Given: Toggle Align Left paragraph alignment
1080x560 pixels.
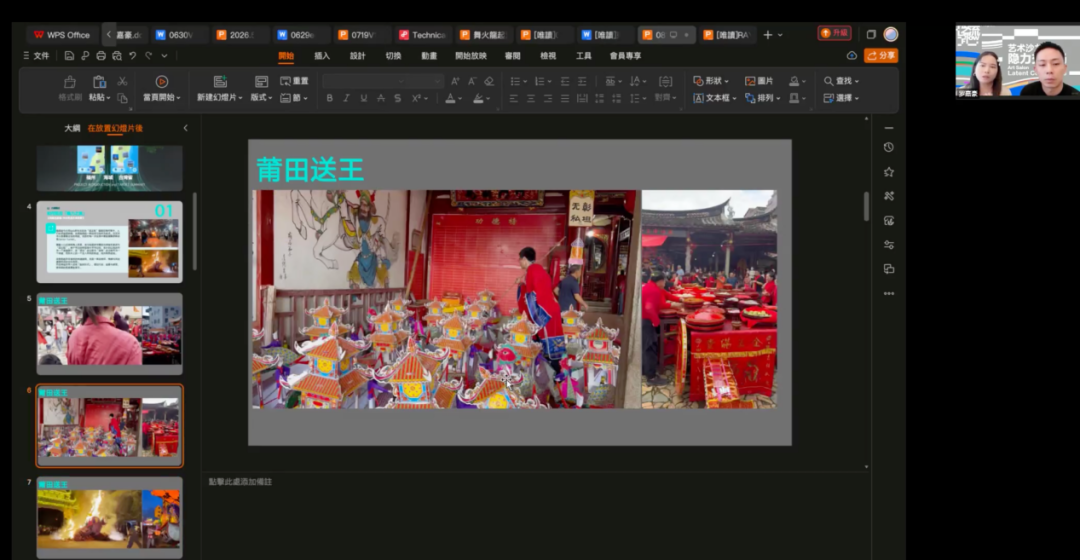Looking at the screenshot, I should pyautogui.click(x=513, y=98).
